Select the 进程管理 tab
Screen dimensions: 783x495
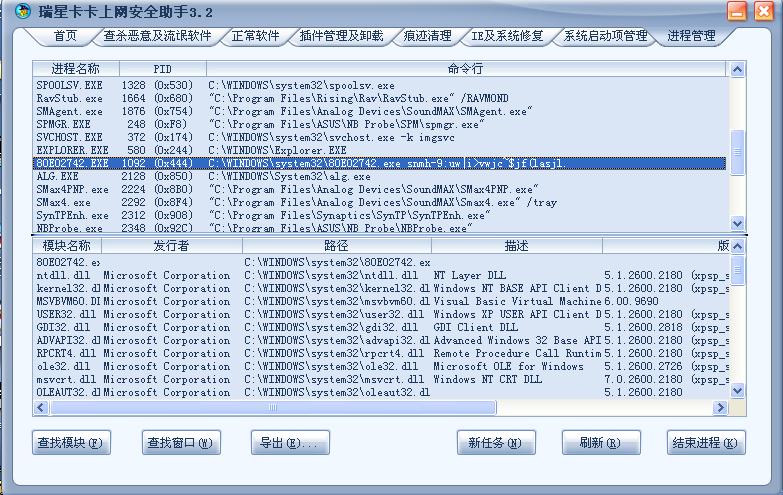coord(692,36)
